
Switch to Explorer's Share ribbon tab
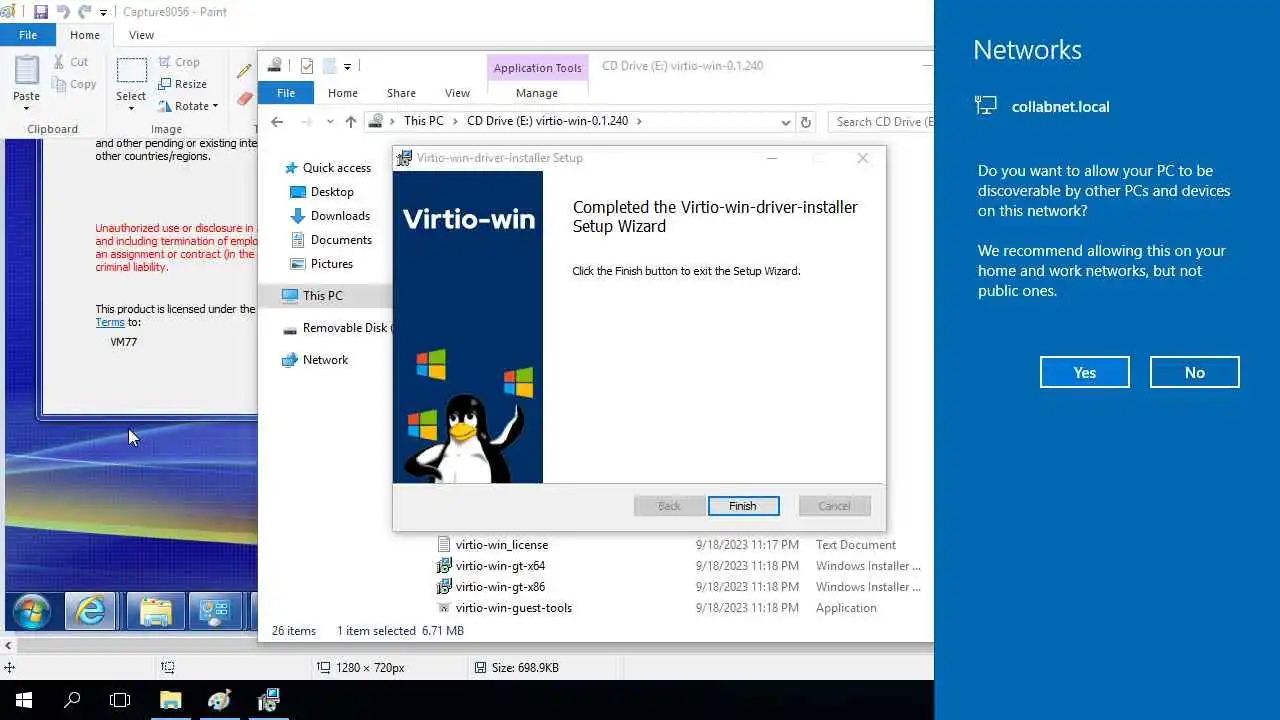(401, 93)
